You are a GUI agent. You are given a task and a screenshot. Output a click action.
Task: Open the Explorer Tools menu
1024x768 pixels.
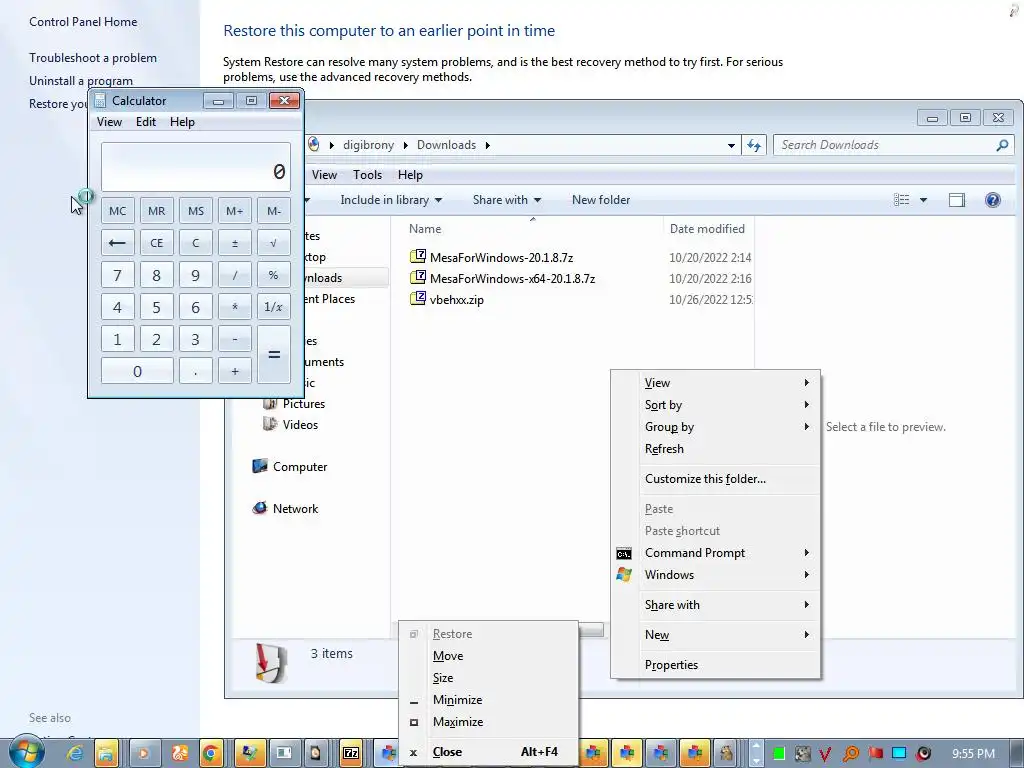click(367, 175)
